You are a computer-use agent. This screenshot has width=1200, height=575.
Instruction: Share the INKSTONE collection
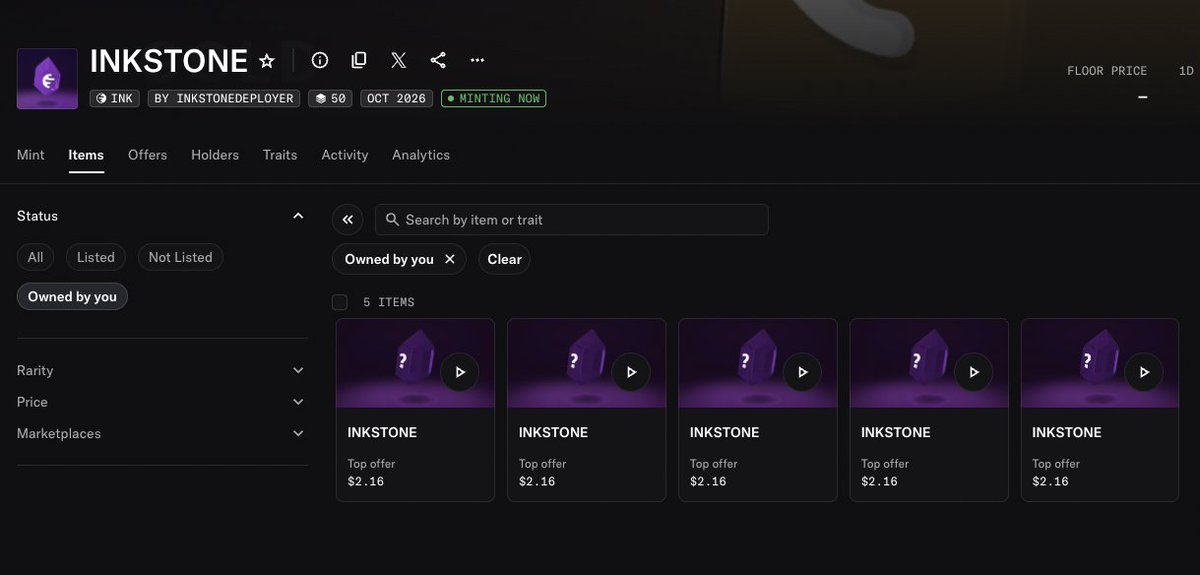[438, 60]
